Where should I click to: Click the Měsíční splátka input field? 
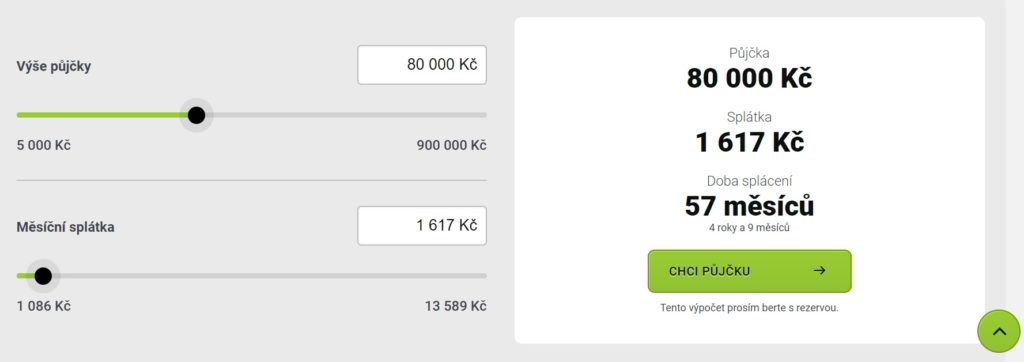coord(422,225)
